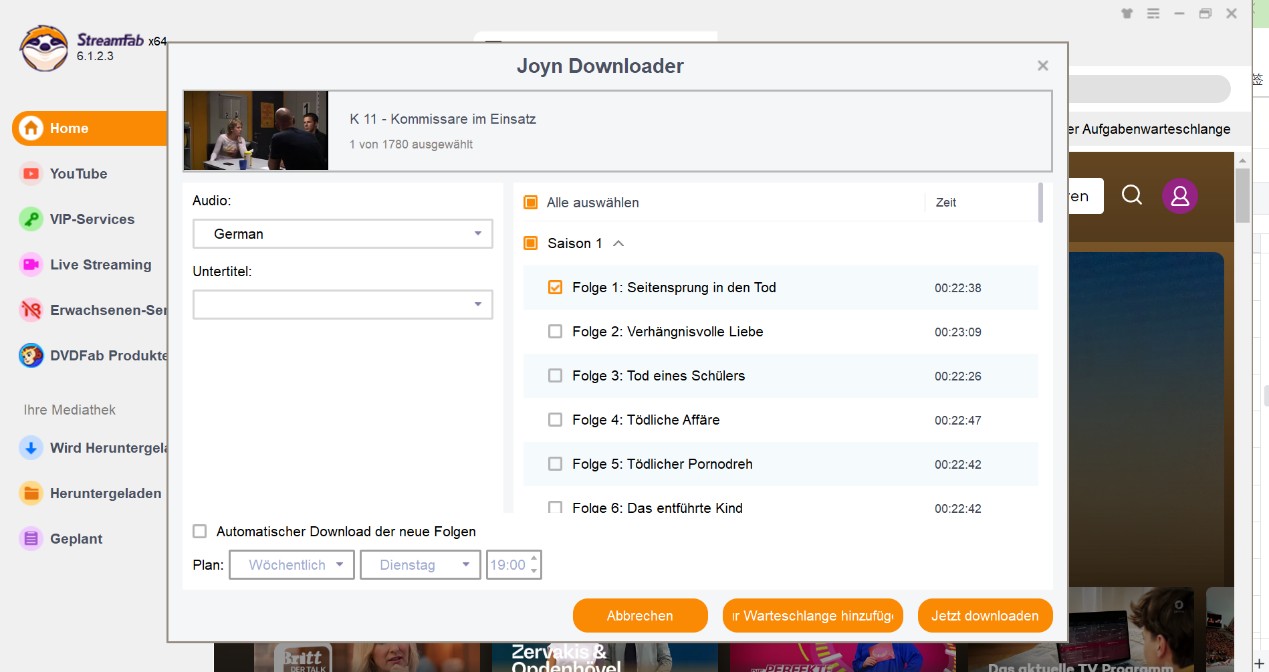1269x672 pixels.
Task: Click duration 00:23:09 of Folge 2
Action: [x=958, y=332]
